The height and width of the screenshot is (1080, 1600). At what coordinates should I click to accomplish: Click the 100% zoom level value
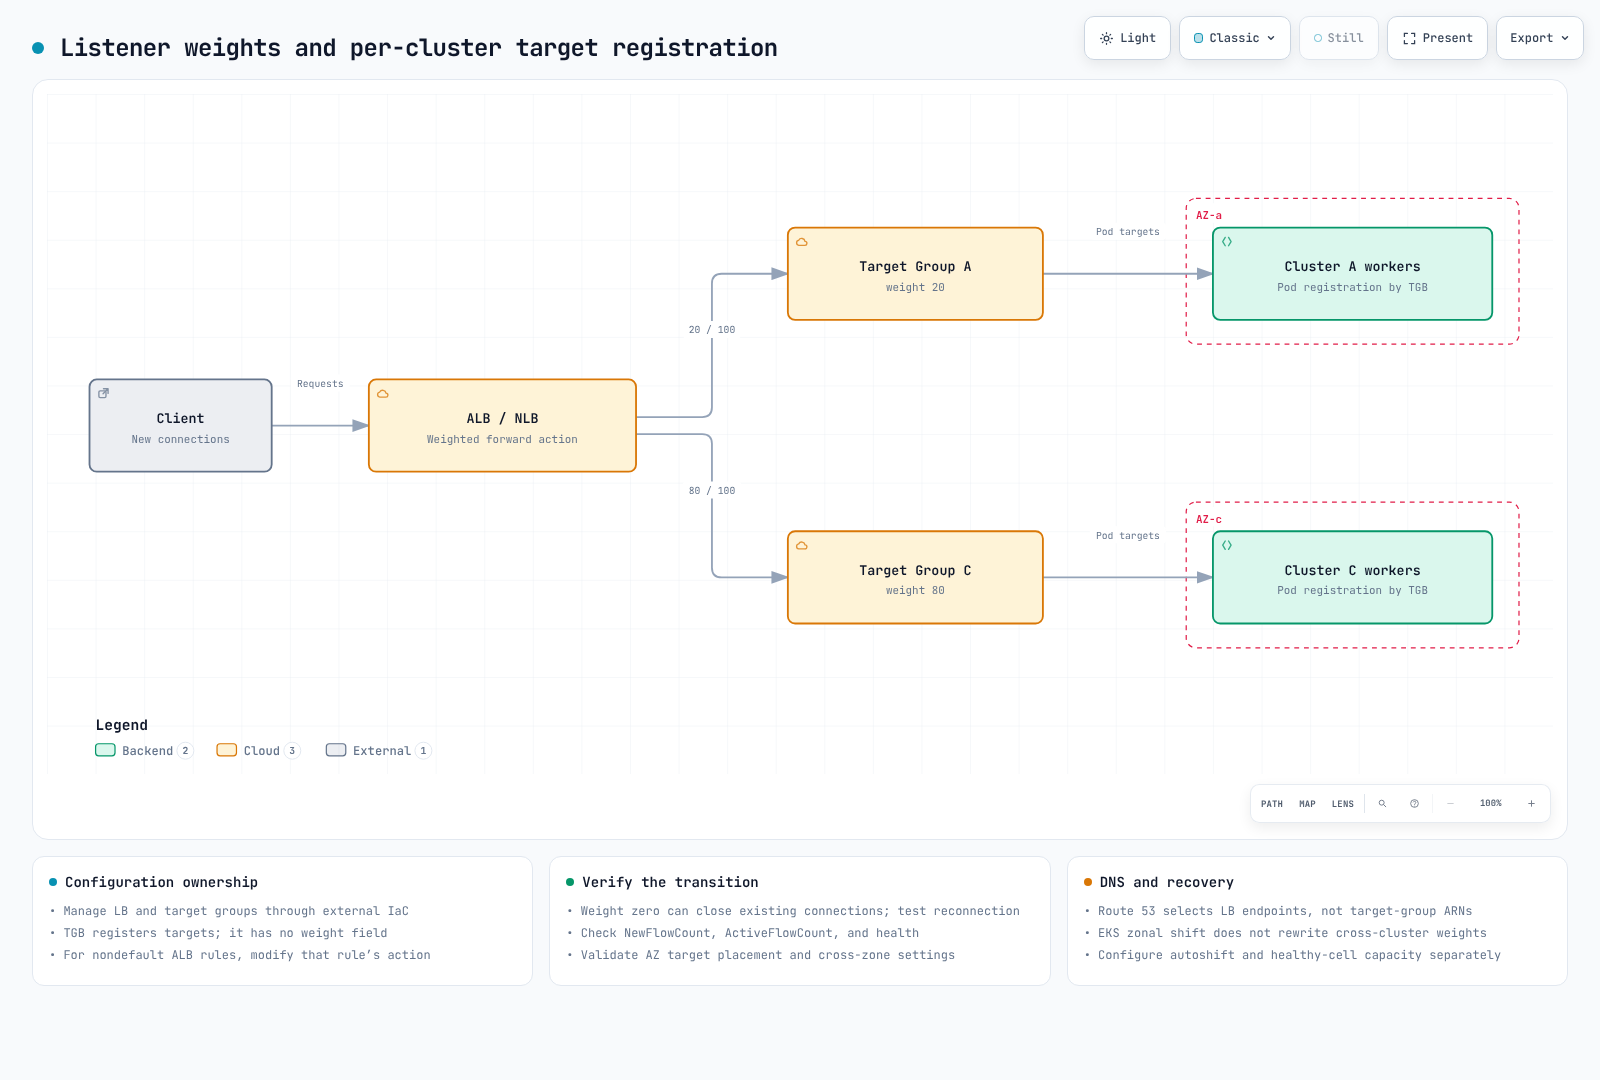pos(1490,804)
